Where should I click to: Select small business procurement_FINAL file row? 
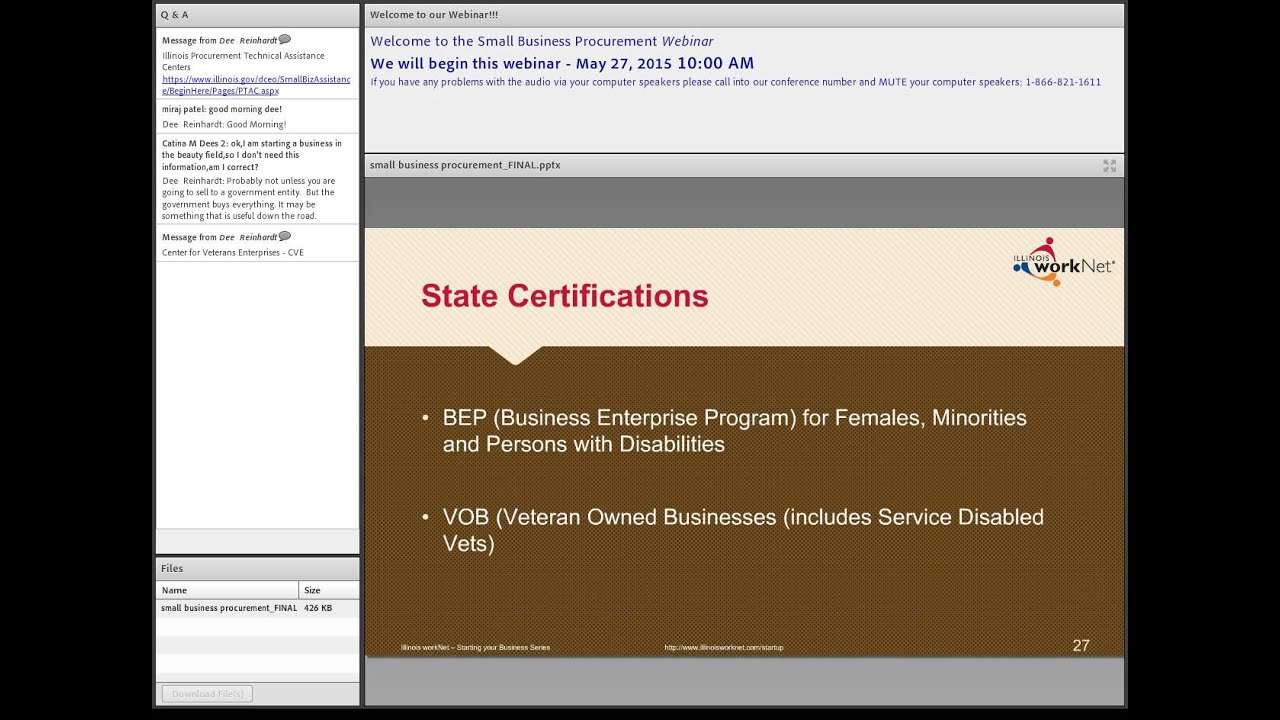point(257,608)
